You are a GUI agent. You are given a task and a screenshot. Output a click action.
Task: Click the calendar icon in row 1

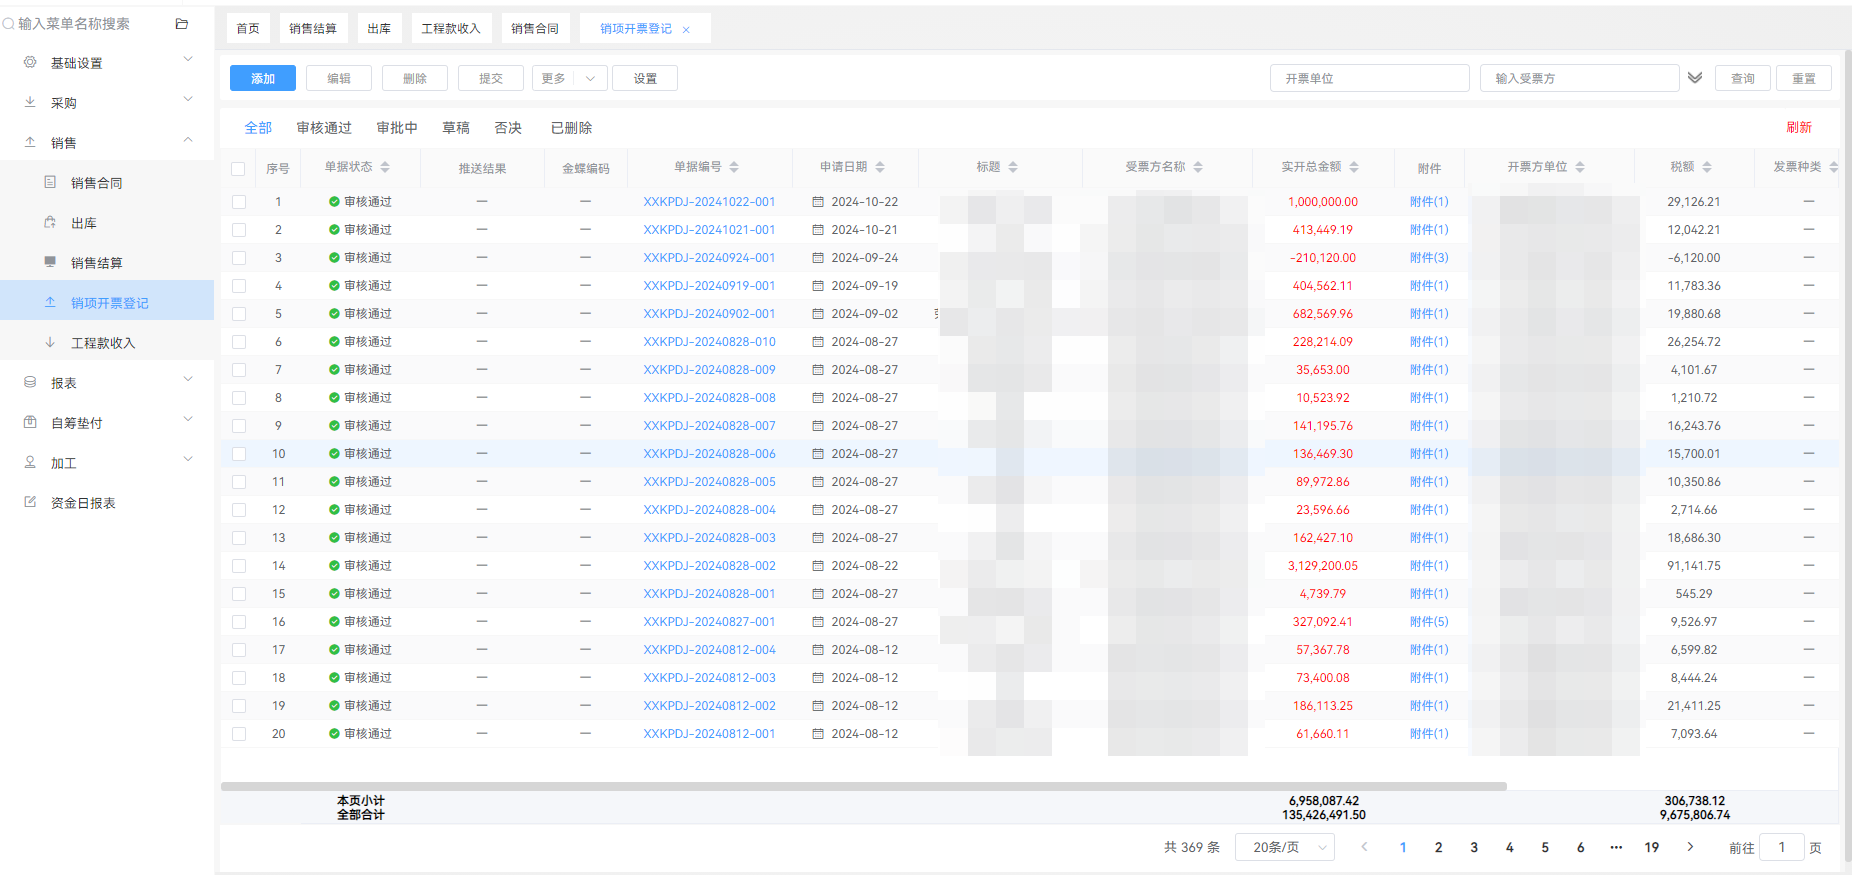coord(818,202)
